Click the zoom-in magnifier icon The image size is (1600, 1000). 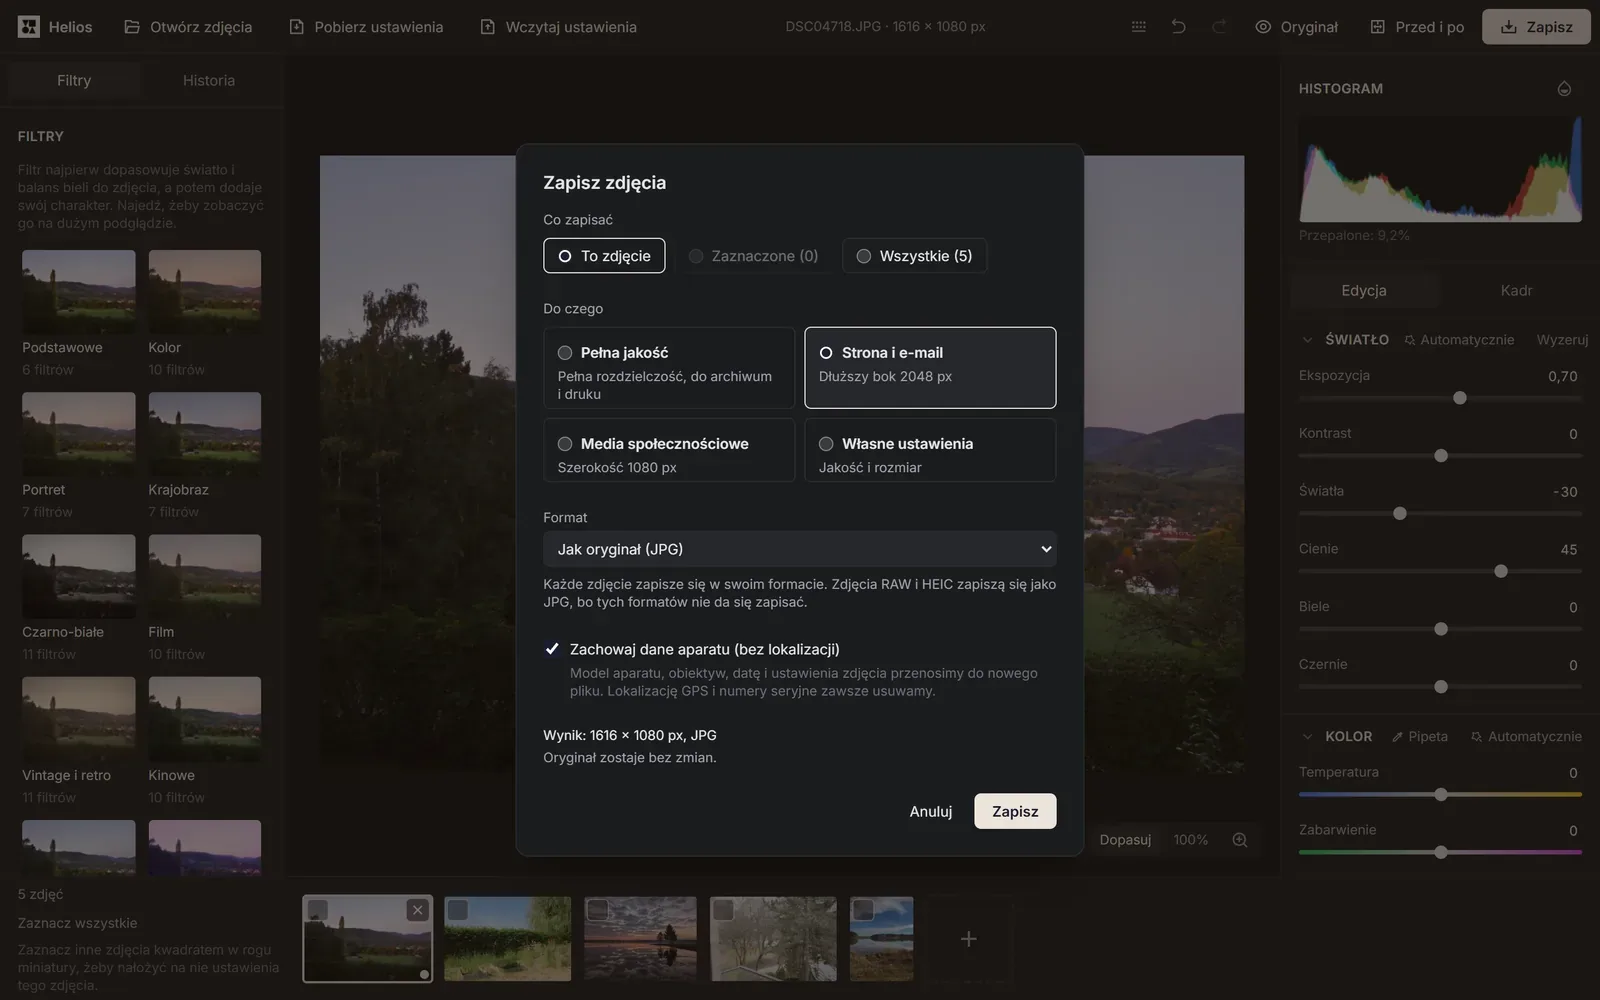[1240, 840]
